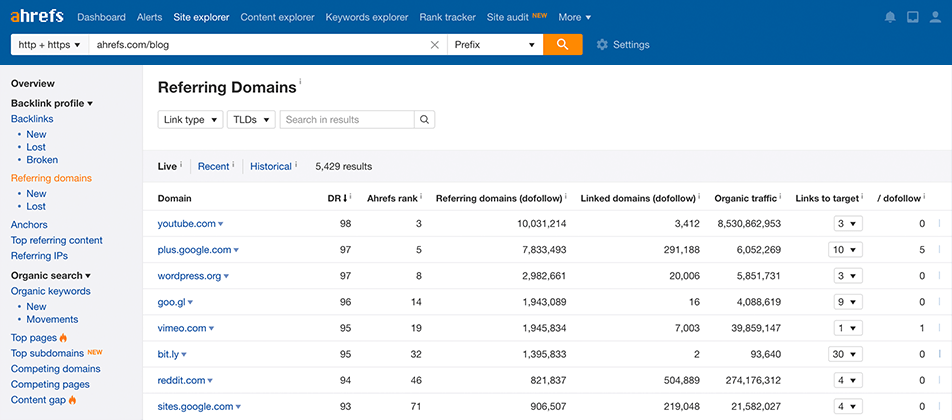The height and width of the screenshot is (420, 952).
Task: Click the ahrefs logo
Action: pos(37,17)
